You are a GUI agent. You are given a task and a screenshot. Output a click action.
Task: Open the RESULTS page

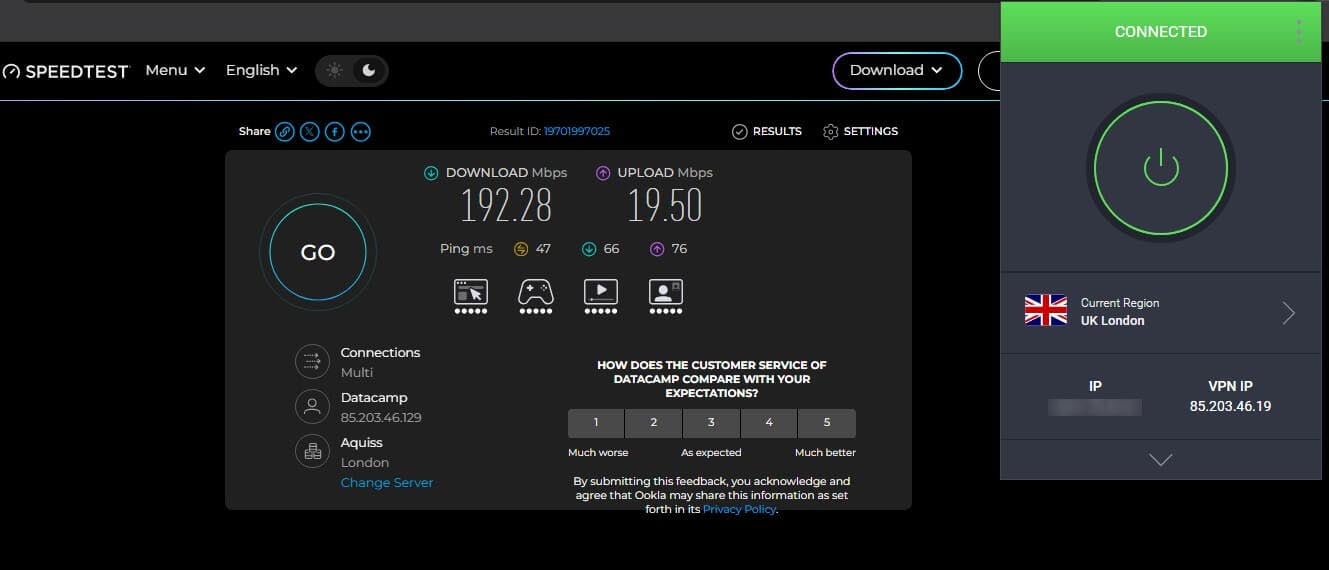click(x=767, y=131)
